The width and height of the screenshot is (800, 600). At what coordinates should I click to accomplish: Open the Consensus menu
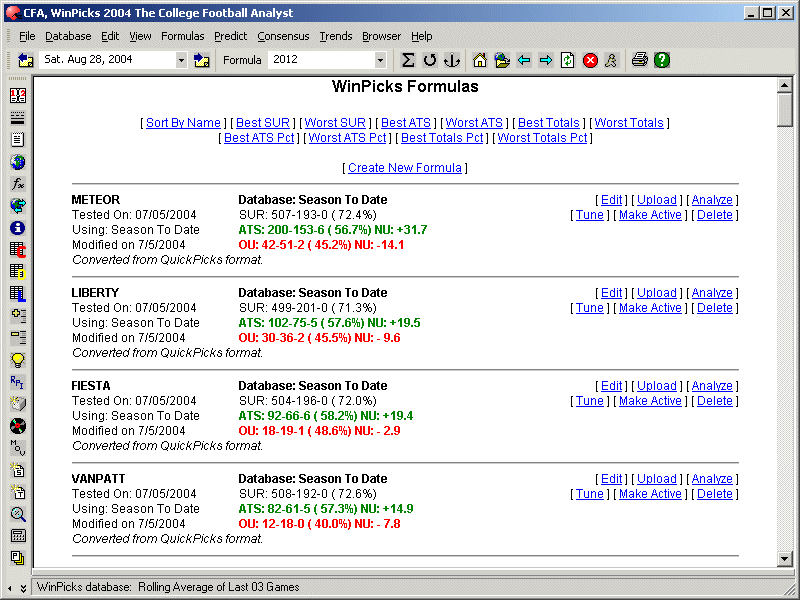click(x=283, y=36)
